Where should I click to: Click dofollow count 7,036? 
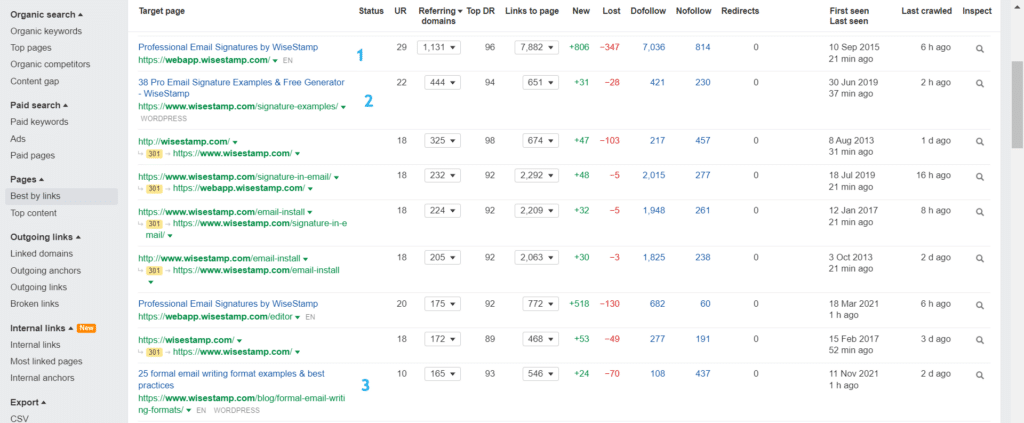653,47
